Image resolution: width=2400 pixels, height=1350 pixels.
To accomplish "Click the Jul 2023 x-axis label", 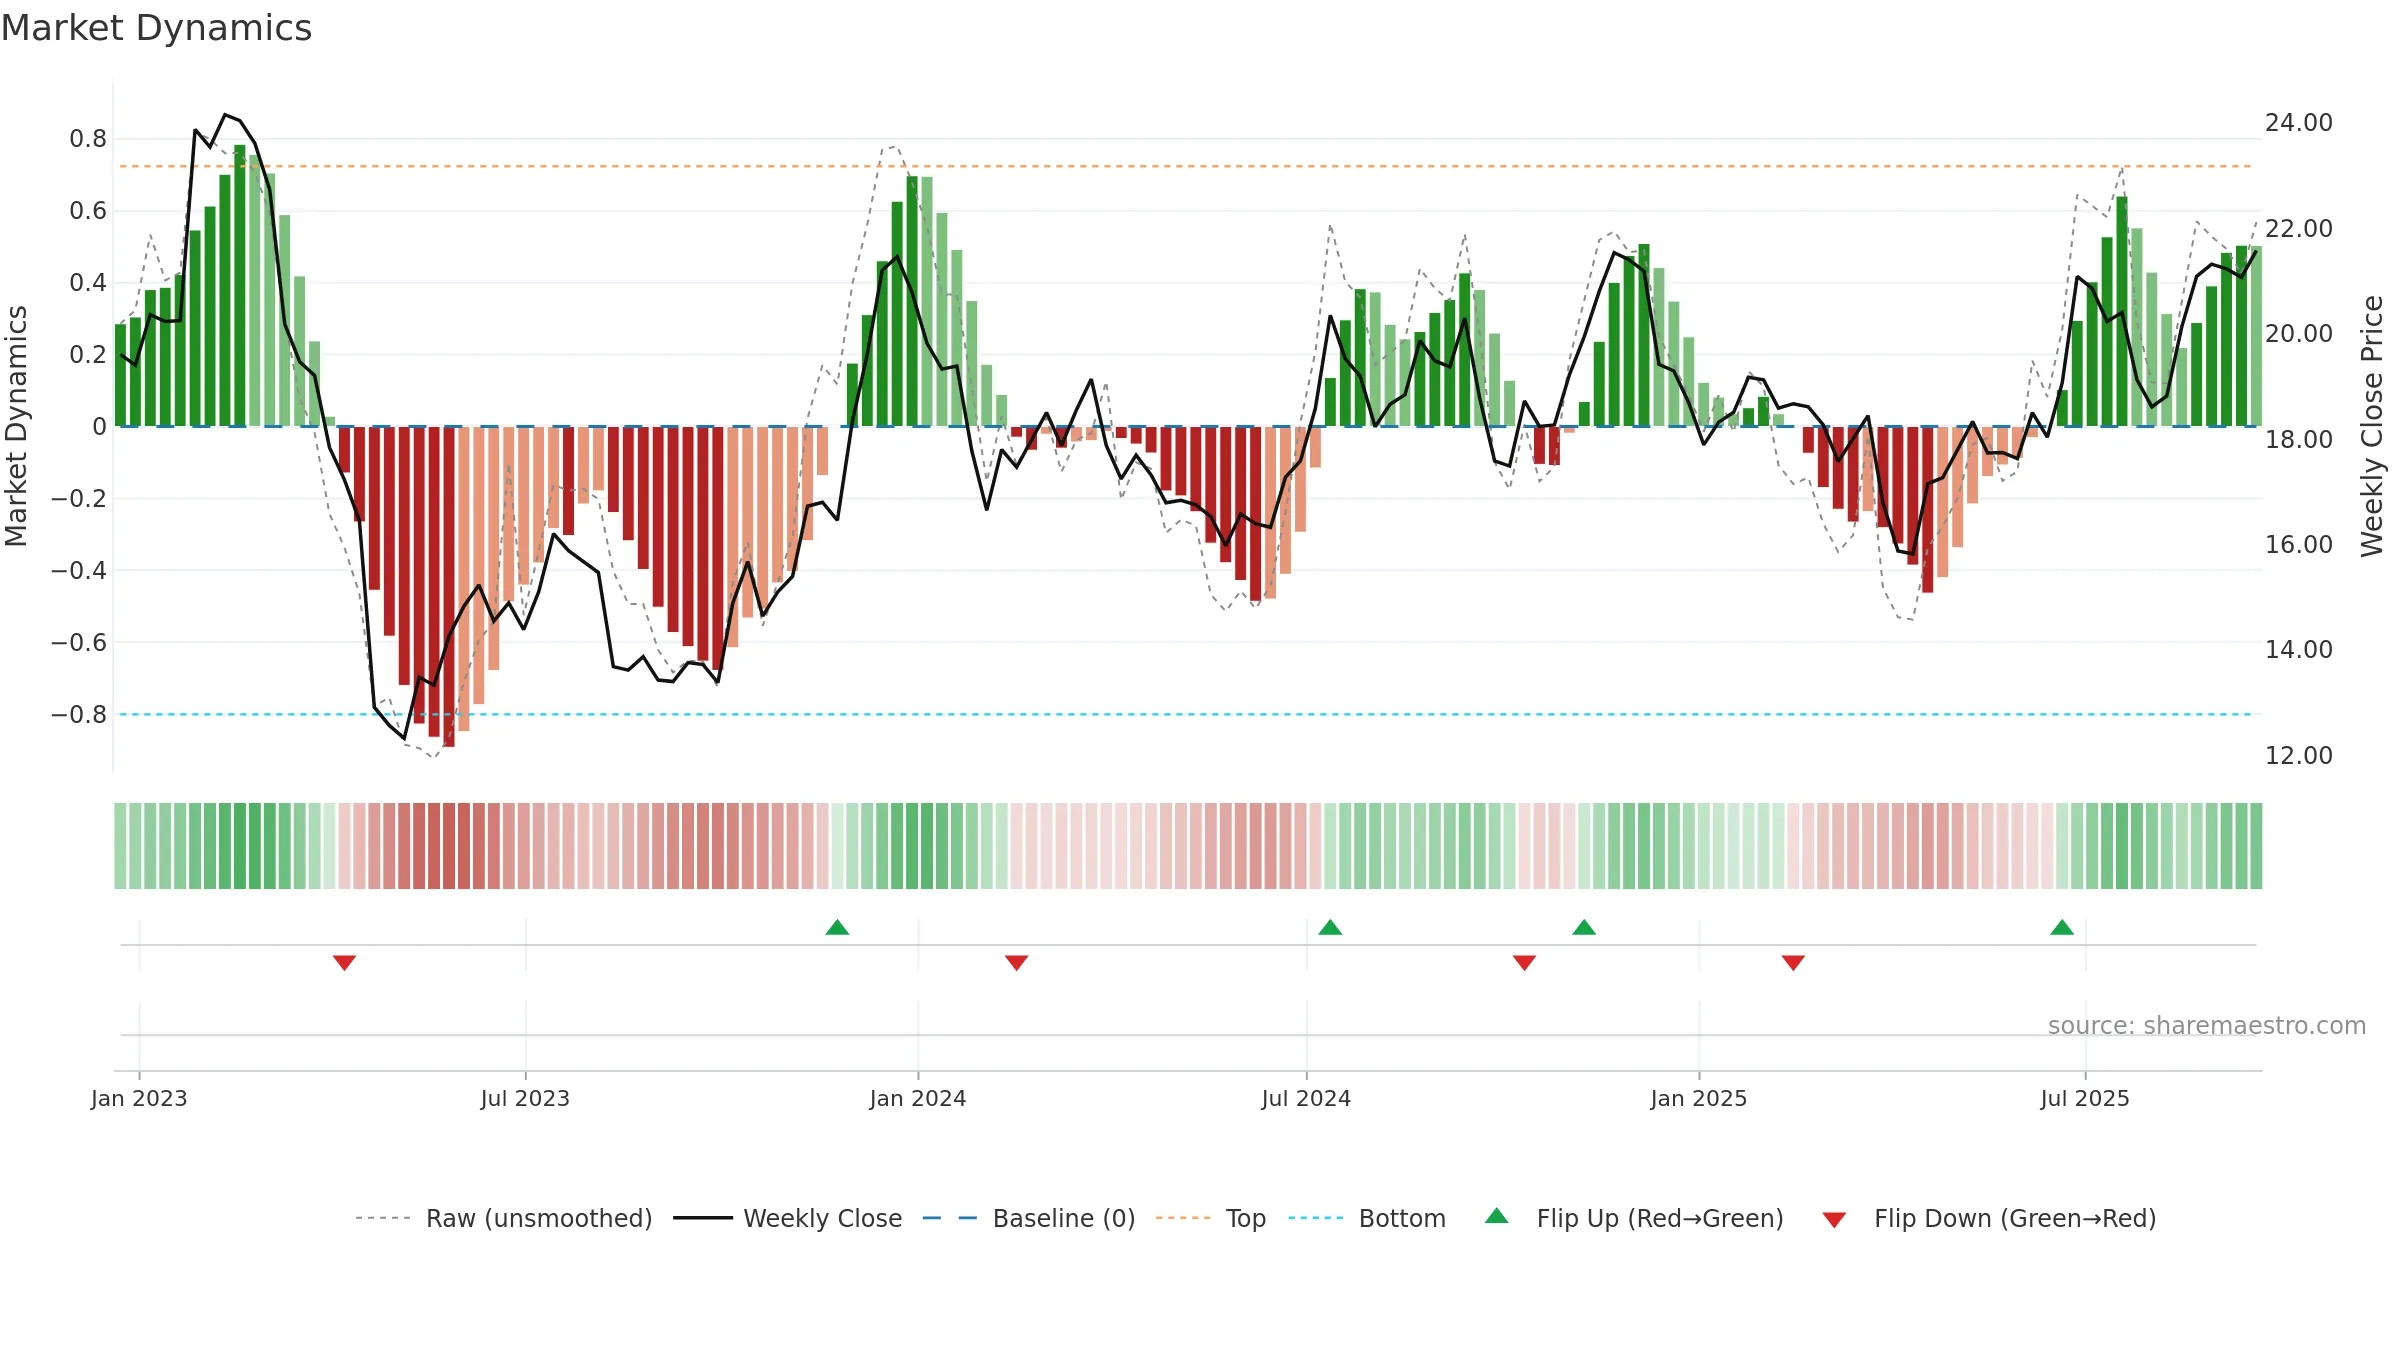I will click(x=525, y=1098).
